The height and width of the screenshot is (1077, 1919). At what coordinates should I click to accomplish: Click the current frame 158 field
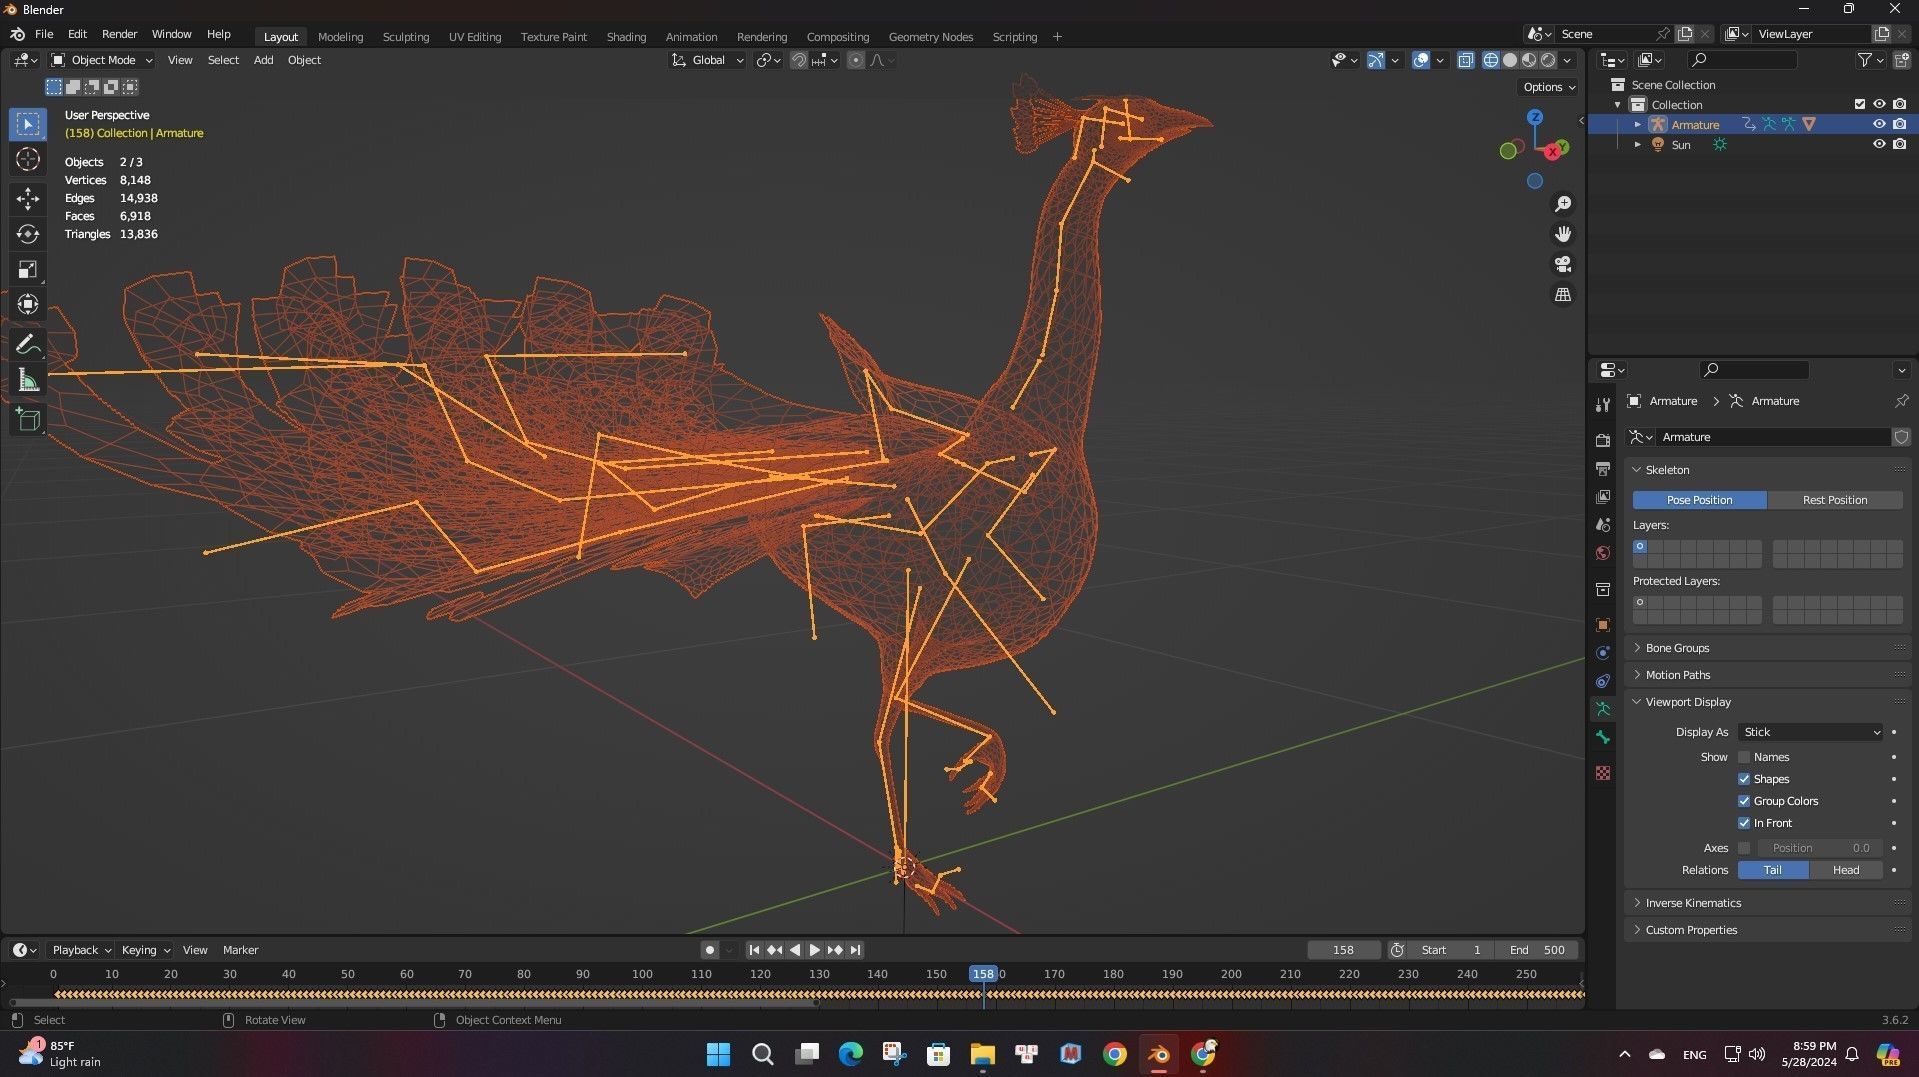point(1343,950)
